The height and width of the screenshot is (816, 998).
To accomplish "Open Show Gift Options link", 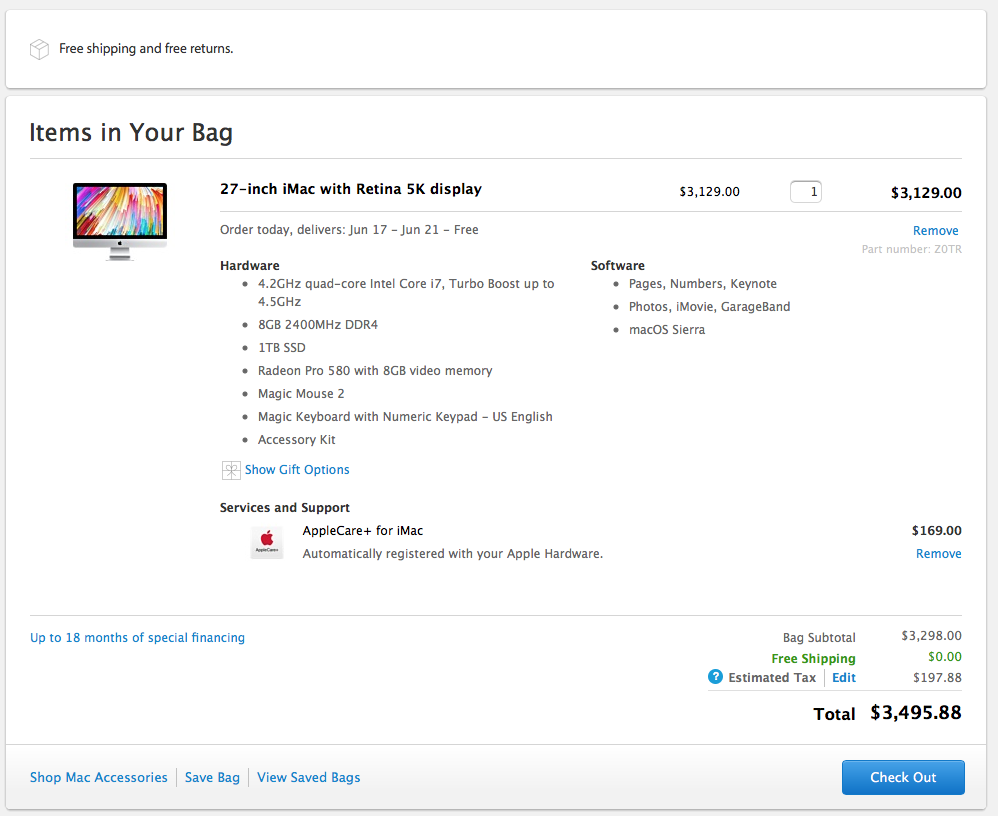I will pos(297,470).
